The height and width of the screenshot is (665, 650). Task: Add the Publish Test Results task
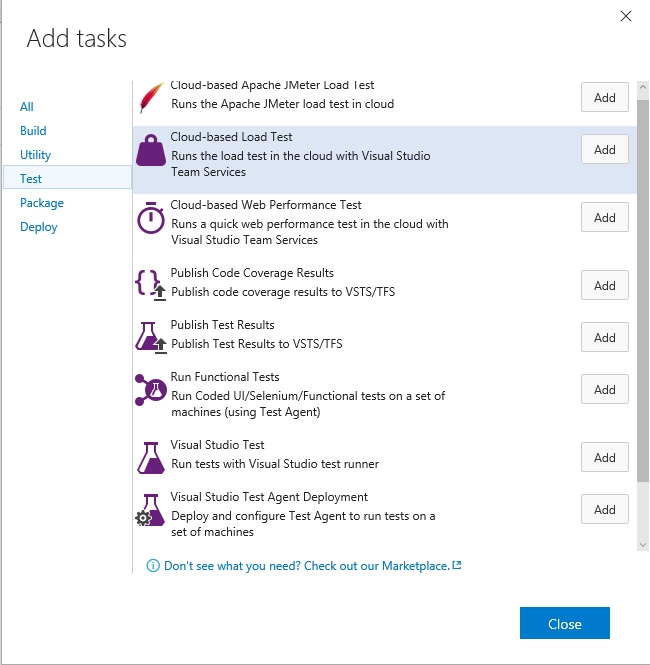point(605,337)
